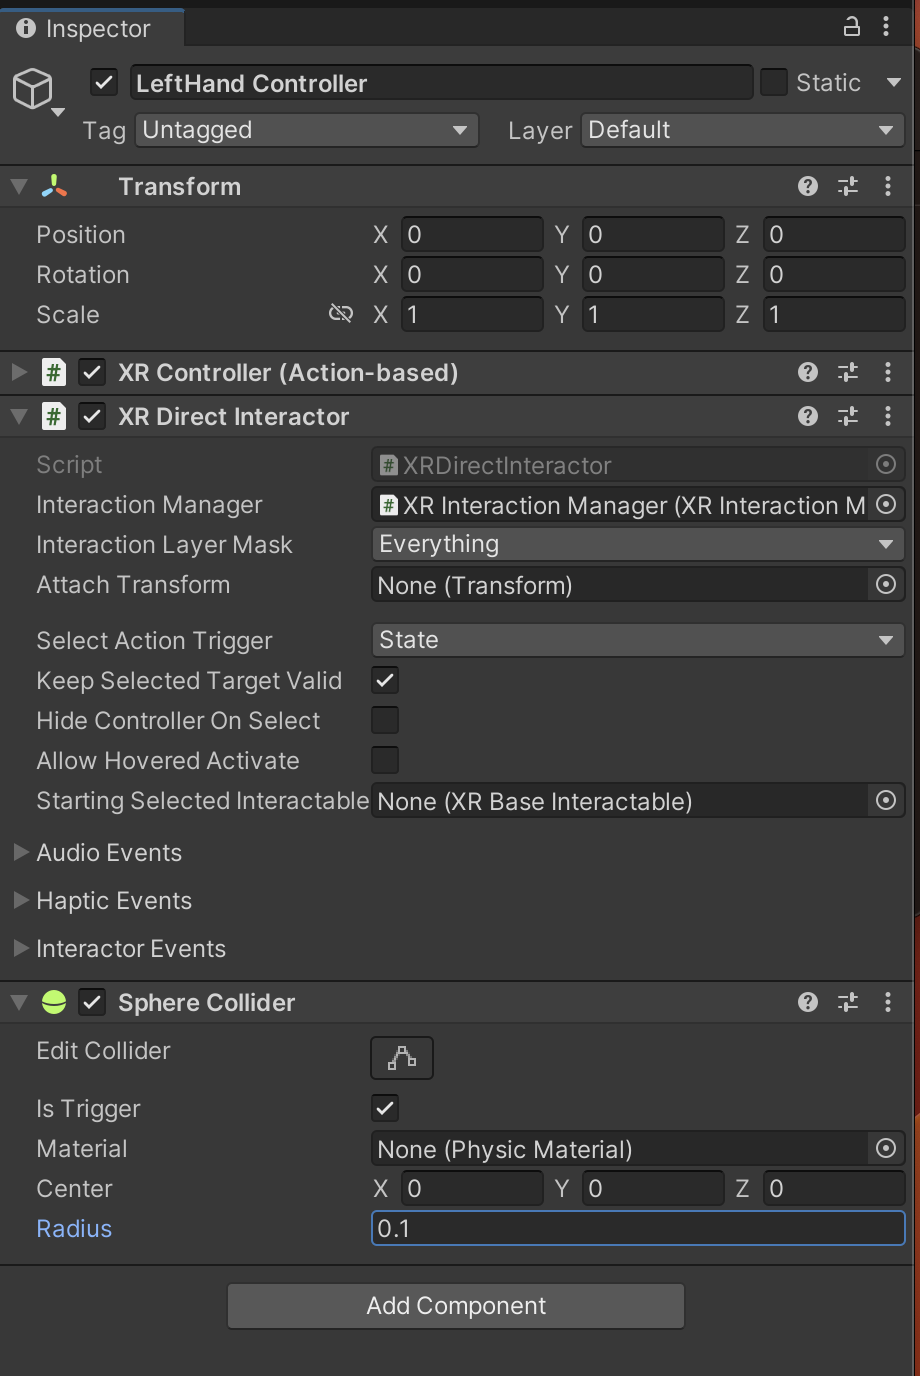
Task: Click the Transform component icon
Action: point(54,186)
